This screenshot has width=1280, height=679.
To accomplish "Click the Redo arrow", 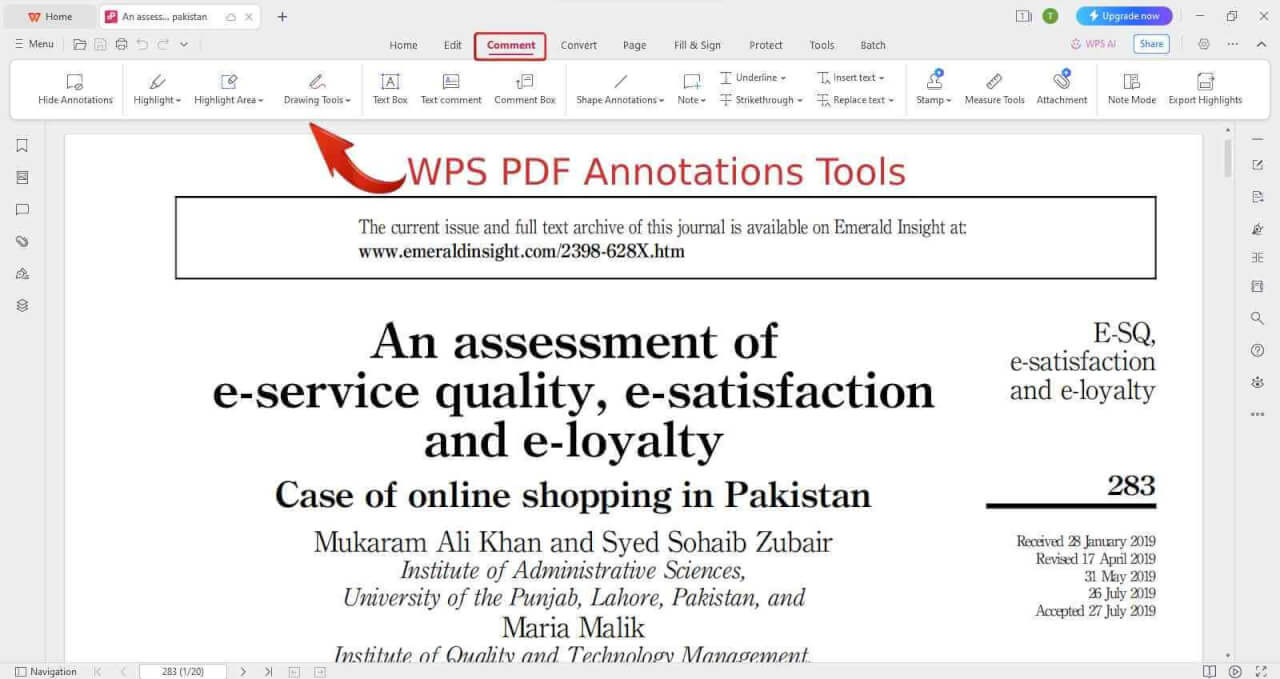I will point(163,44).
